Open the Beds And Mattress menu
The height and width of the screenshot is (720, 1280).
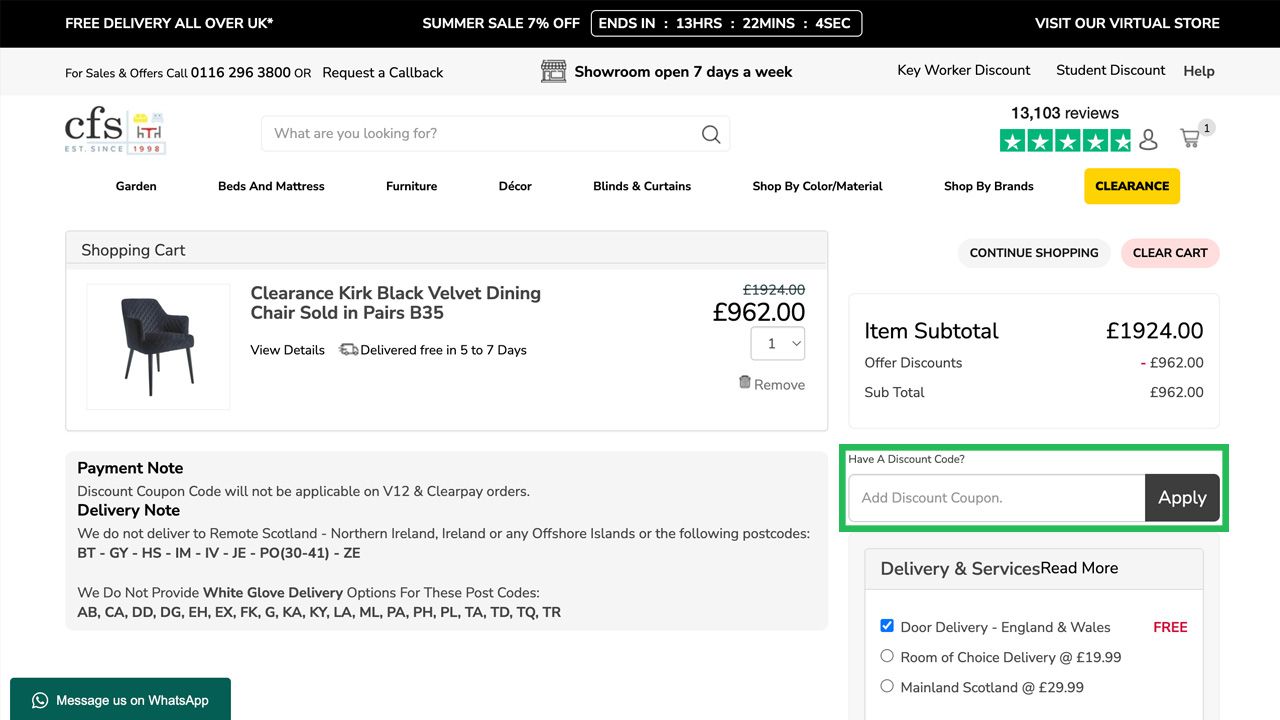(x=271, y=186)
